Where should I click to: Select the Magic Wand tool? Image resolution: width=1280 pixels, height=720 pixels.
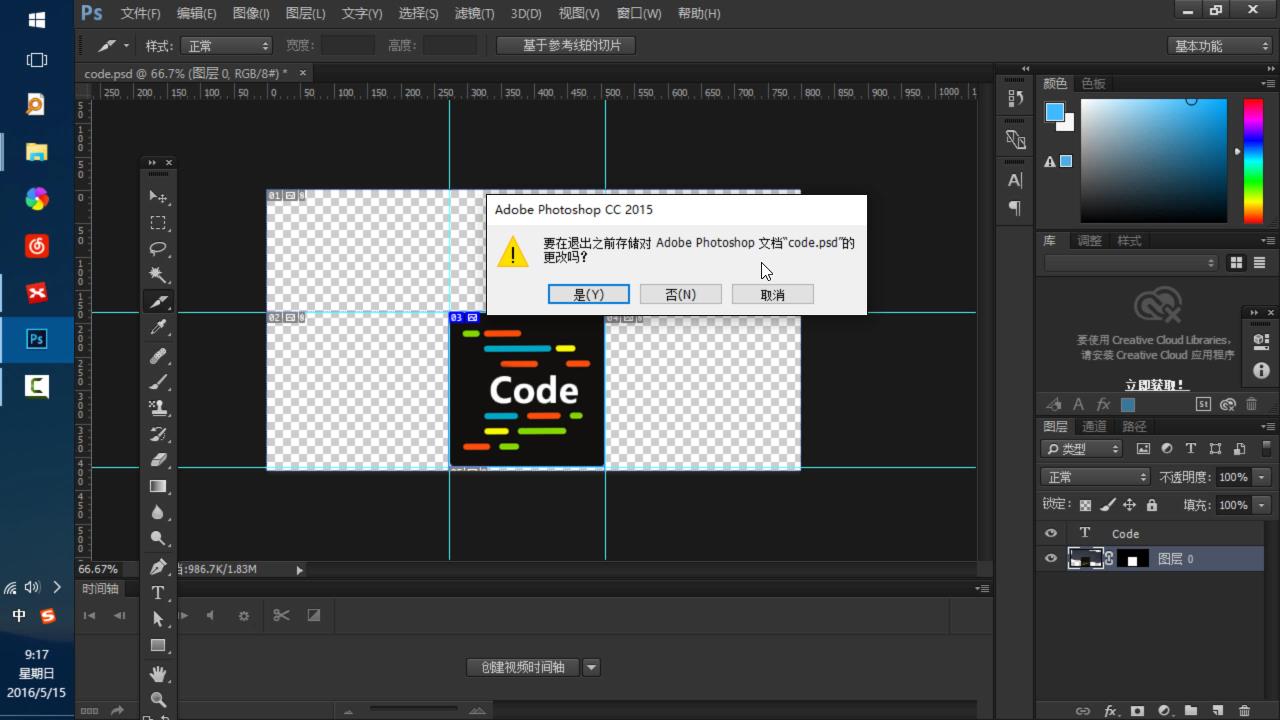tap(158, 274)
